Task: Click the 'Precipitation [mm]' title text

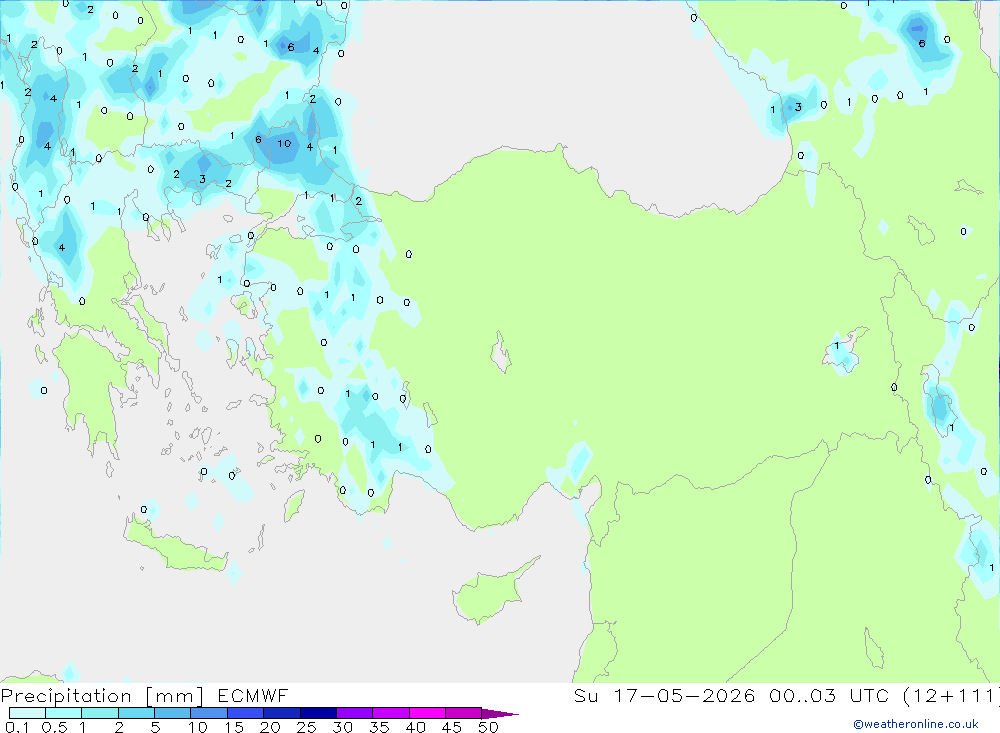Action: point(102,696)
